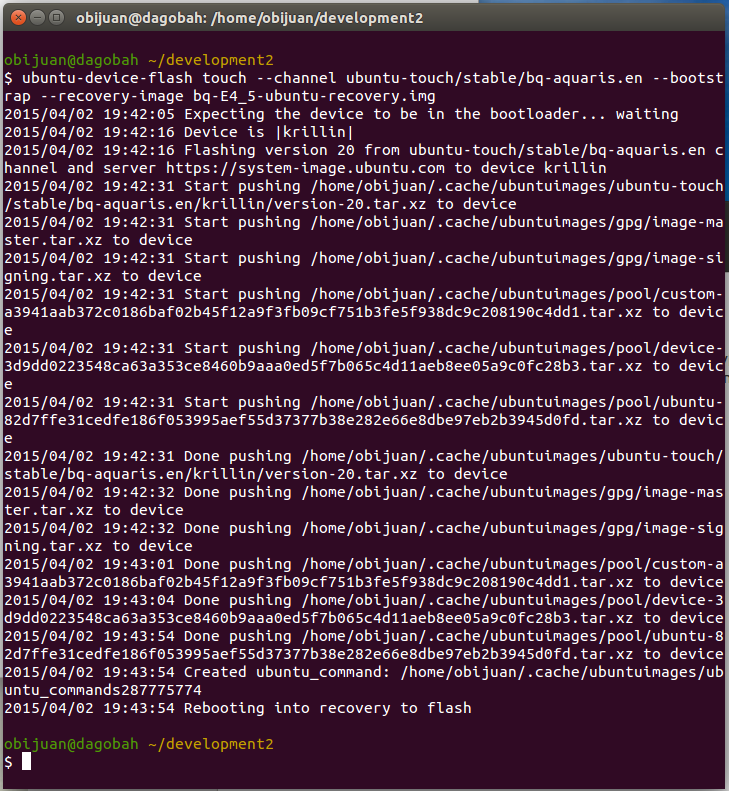Click the 19:42:31 'Done pushing' line for 'ubuntu-touch/'

pyautogui.click(x=364, y=456)
